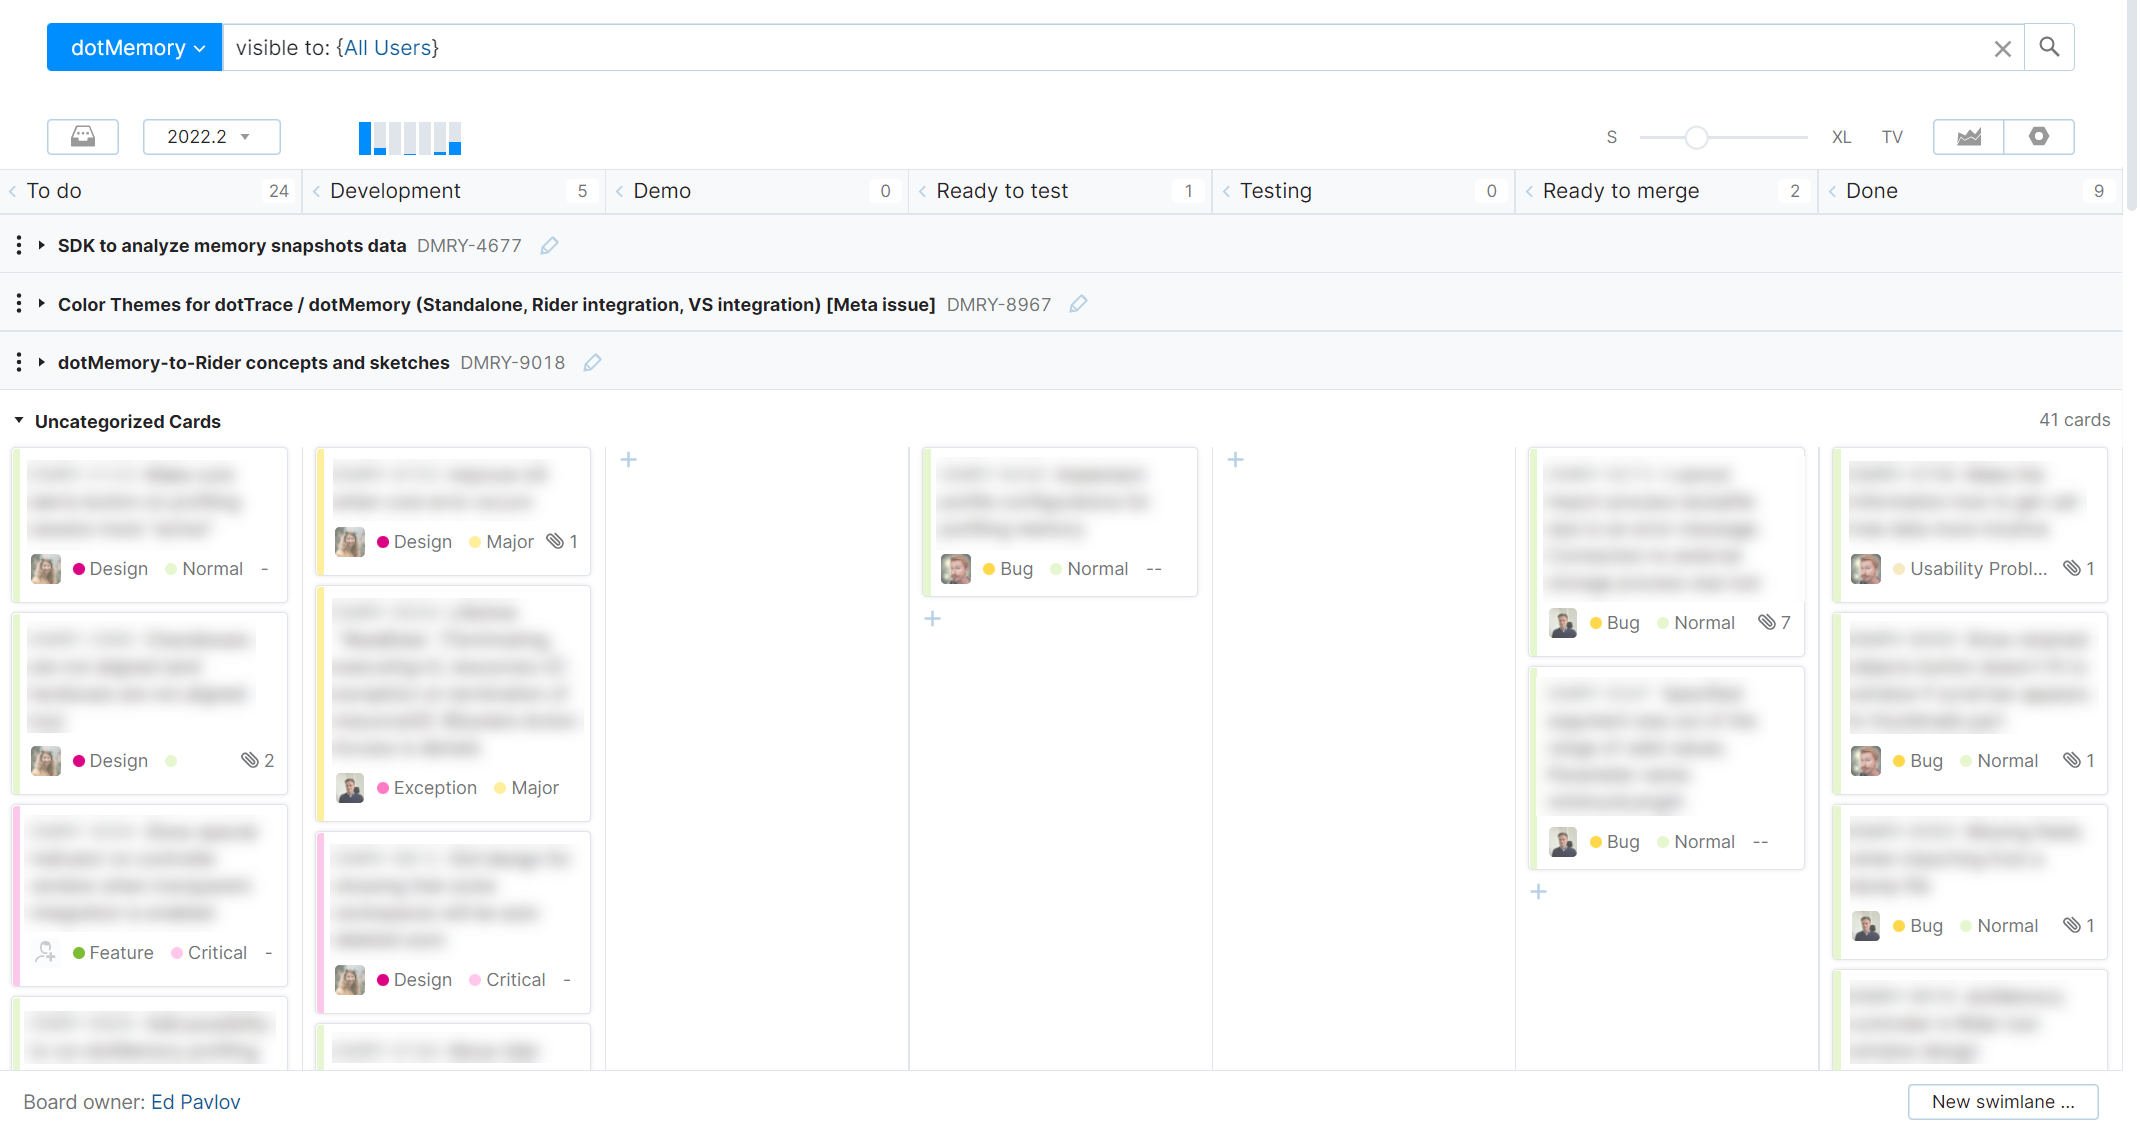2140x1141 pixels.
Task: Open the backlog drawer icon
Action: (x=83, y=136)
